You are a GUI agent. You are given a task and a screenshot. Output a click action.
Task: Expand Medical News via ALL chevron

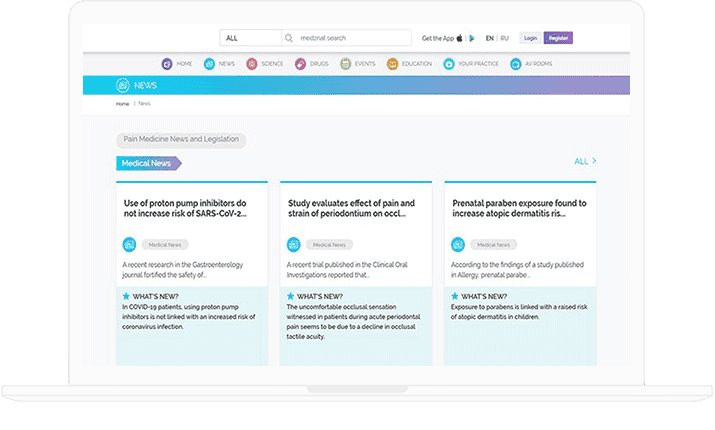click(594, 161)
